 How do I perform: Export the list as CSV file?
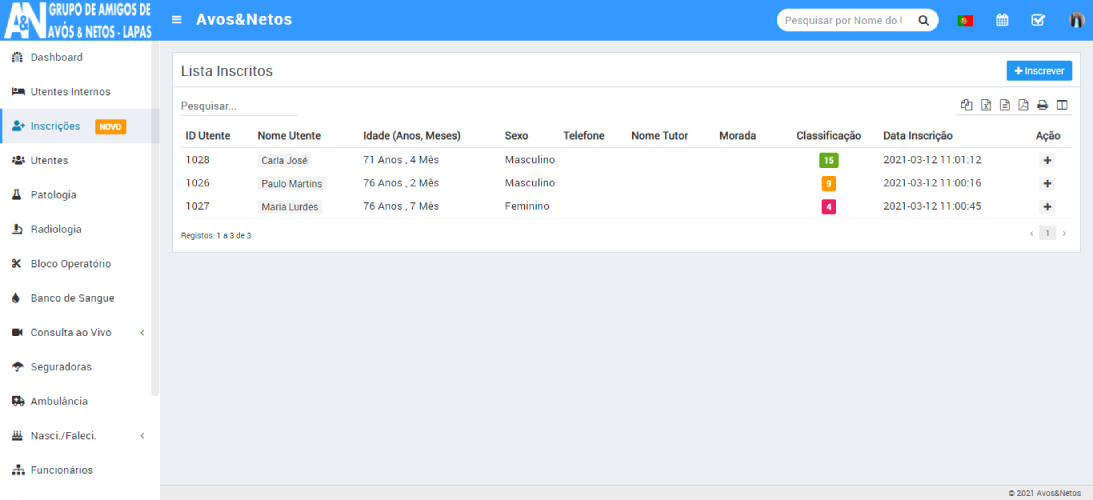click(x=1004, y=105)
